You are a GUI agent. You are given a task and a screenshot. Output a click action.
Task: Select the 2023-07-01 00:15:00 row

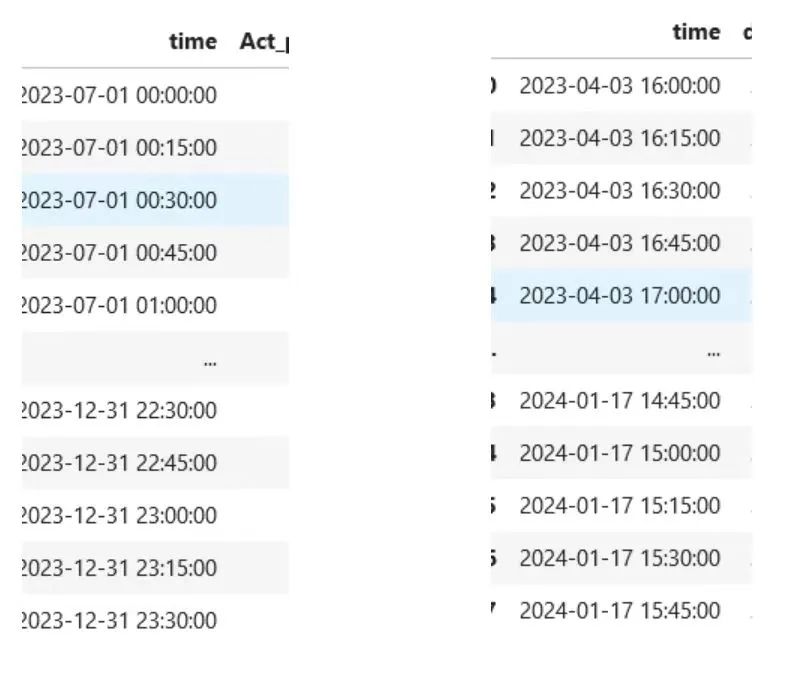click(x=155, y=148)
